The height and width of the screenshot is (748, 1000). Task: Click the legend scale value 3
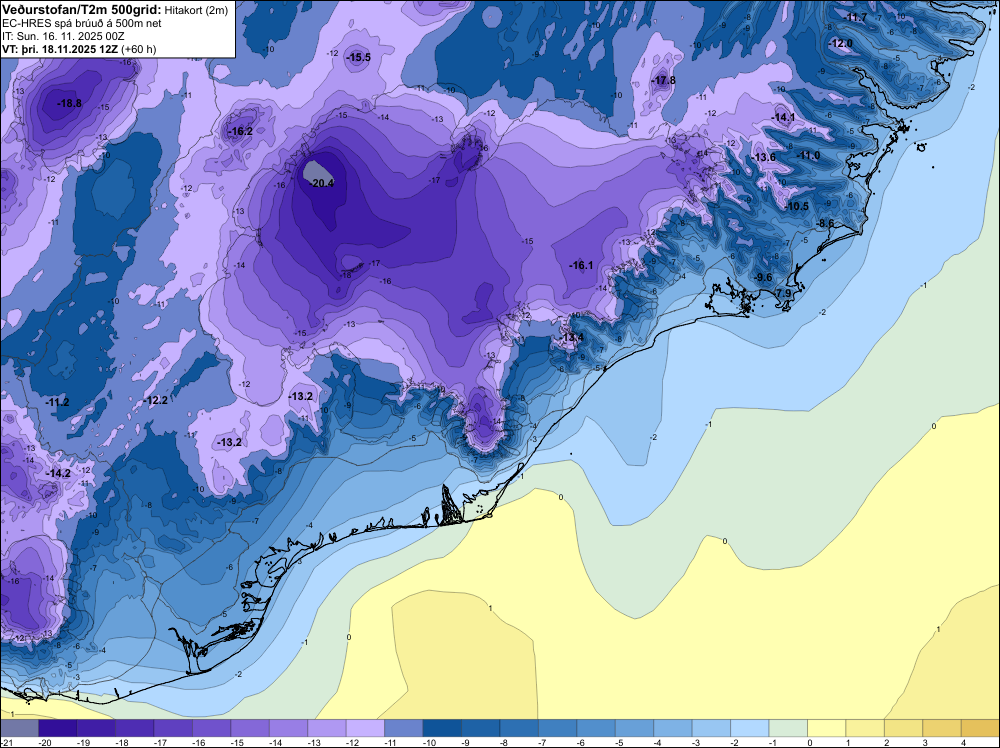[925, 742]
